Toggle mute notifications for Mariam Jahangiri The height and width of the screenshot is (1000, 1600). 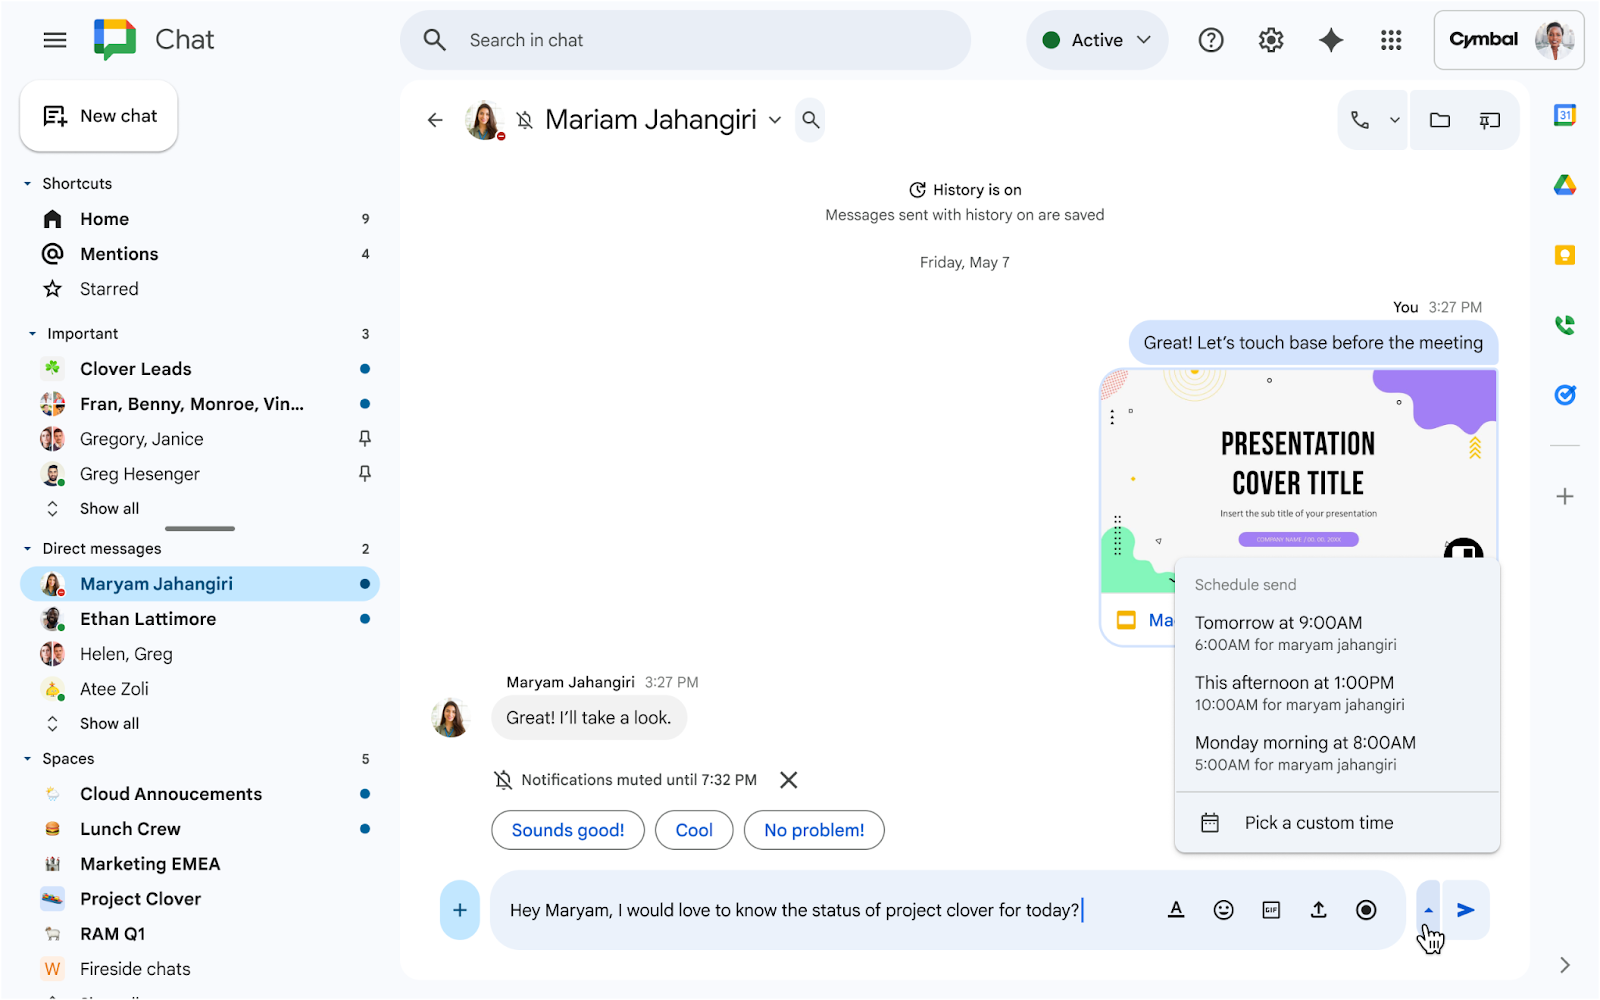[x=524, y=119]
